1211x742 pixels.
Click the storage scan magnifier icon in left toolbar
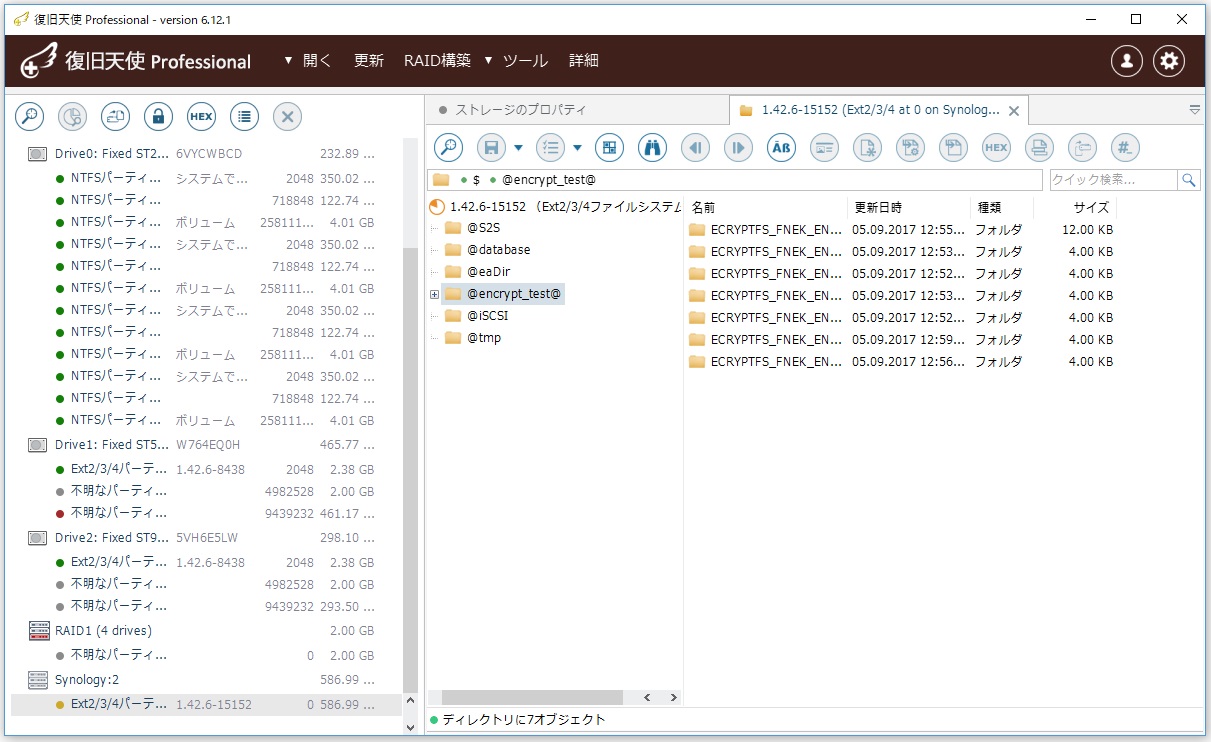click(x=29, y=117)
